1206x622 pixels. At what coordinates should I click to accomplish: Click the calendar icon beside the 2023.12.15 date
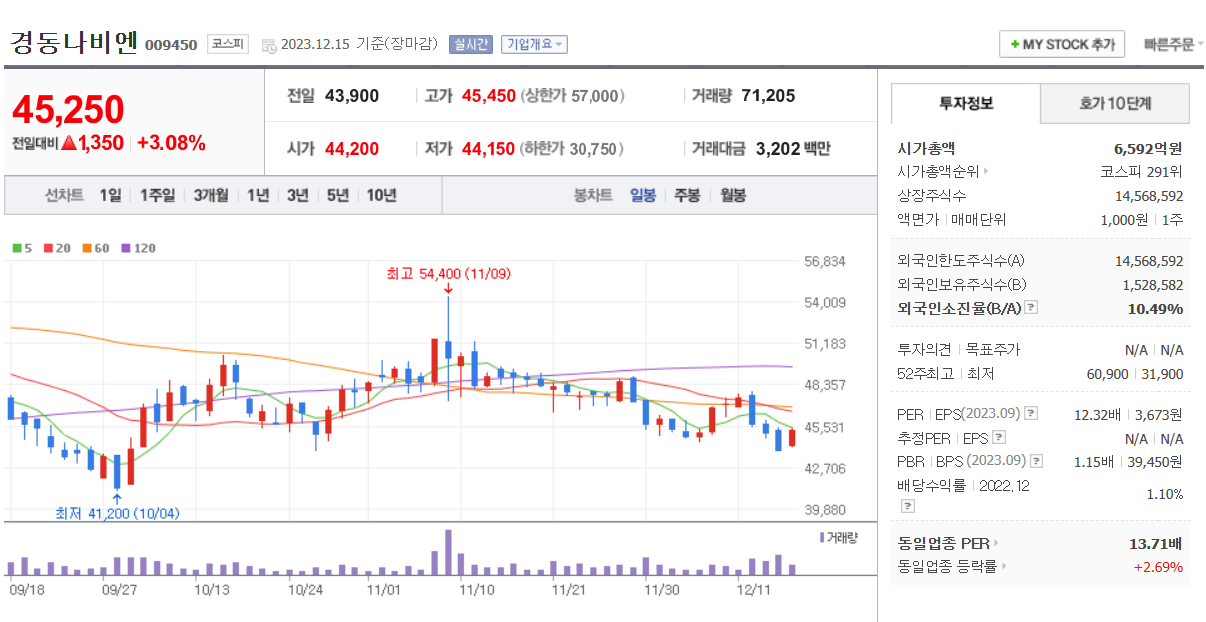click(268, 45)
